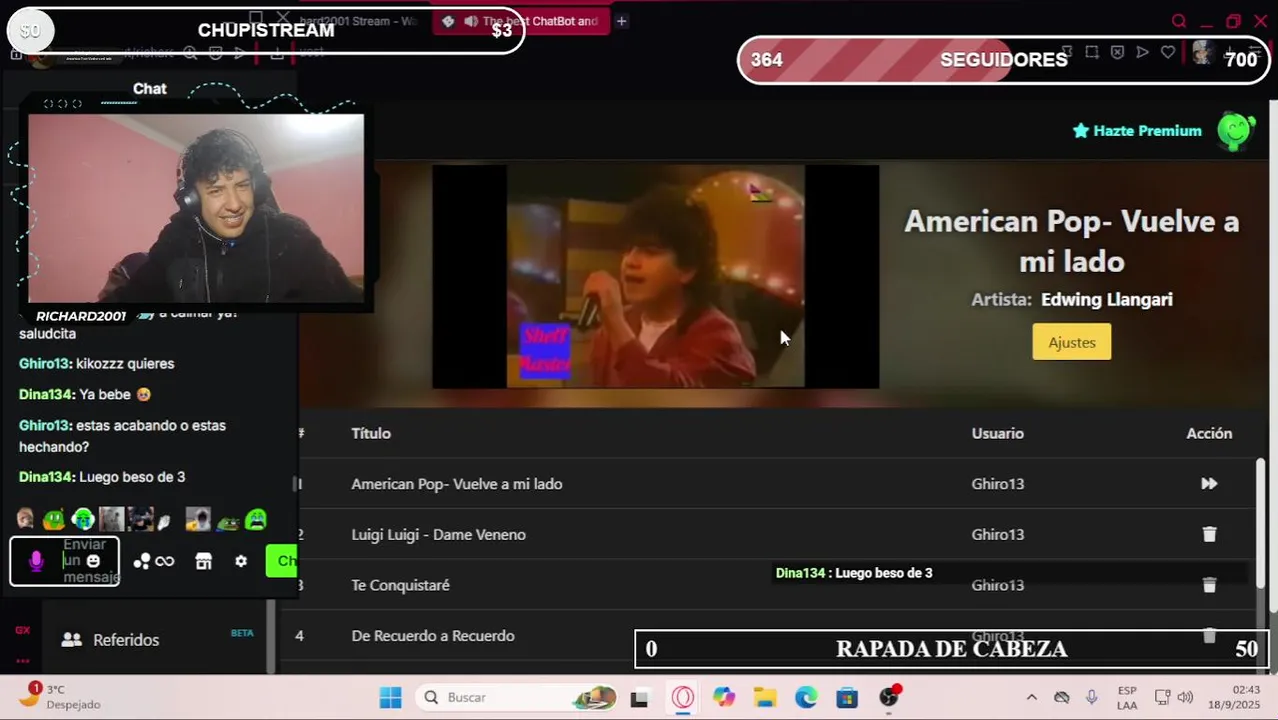Viewport: 1278px width, 720px height.
Task: Open Task View from taskbar
Action: click(x=639, y=698)
